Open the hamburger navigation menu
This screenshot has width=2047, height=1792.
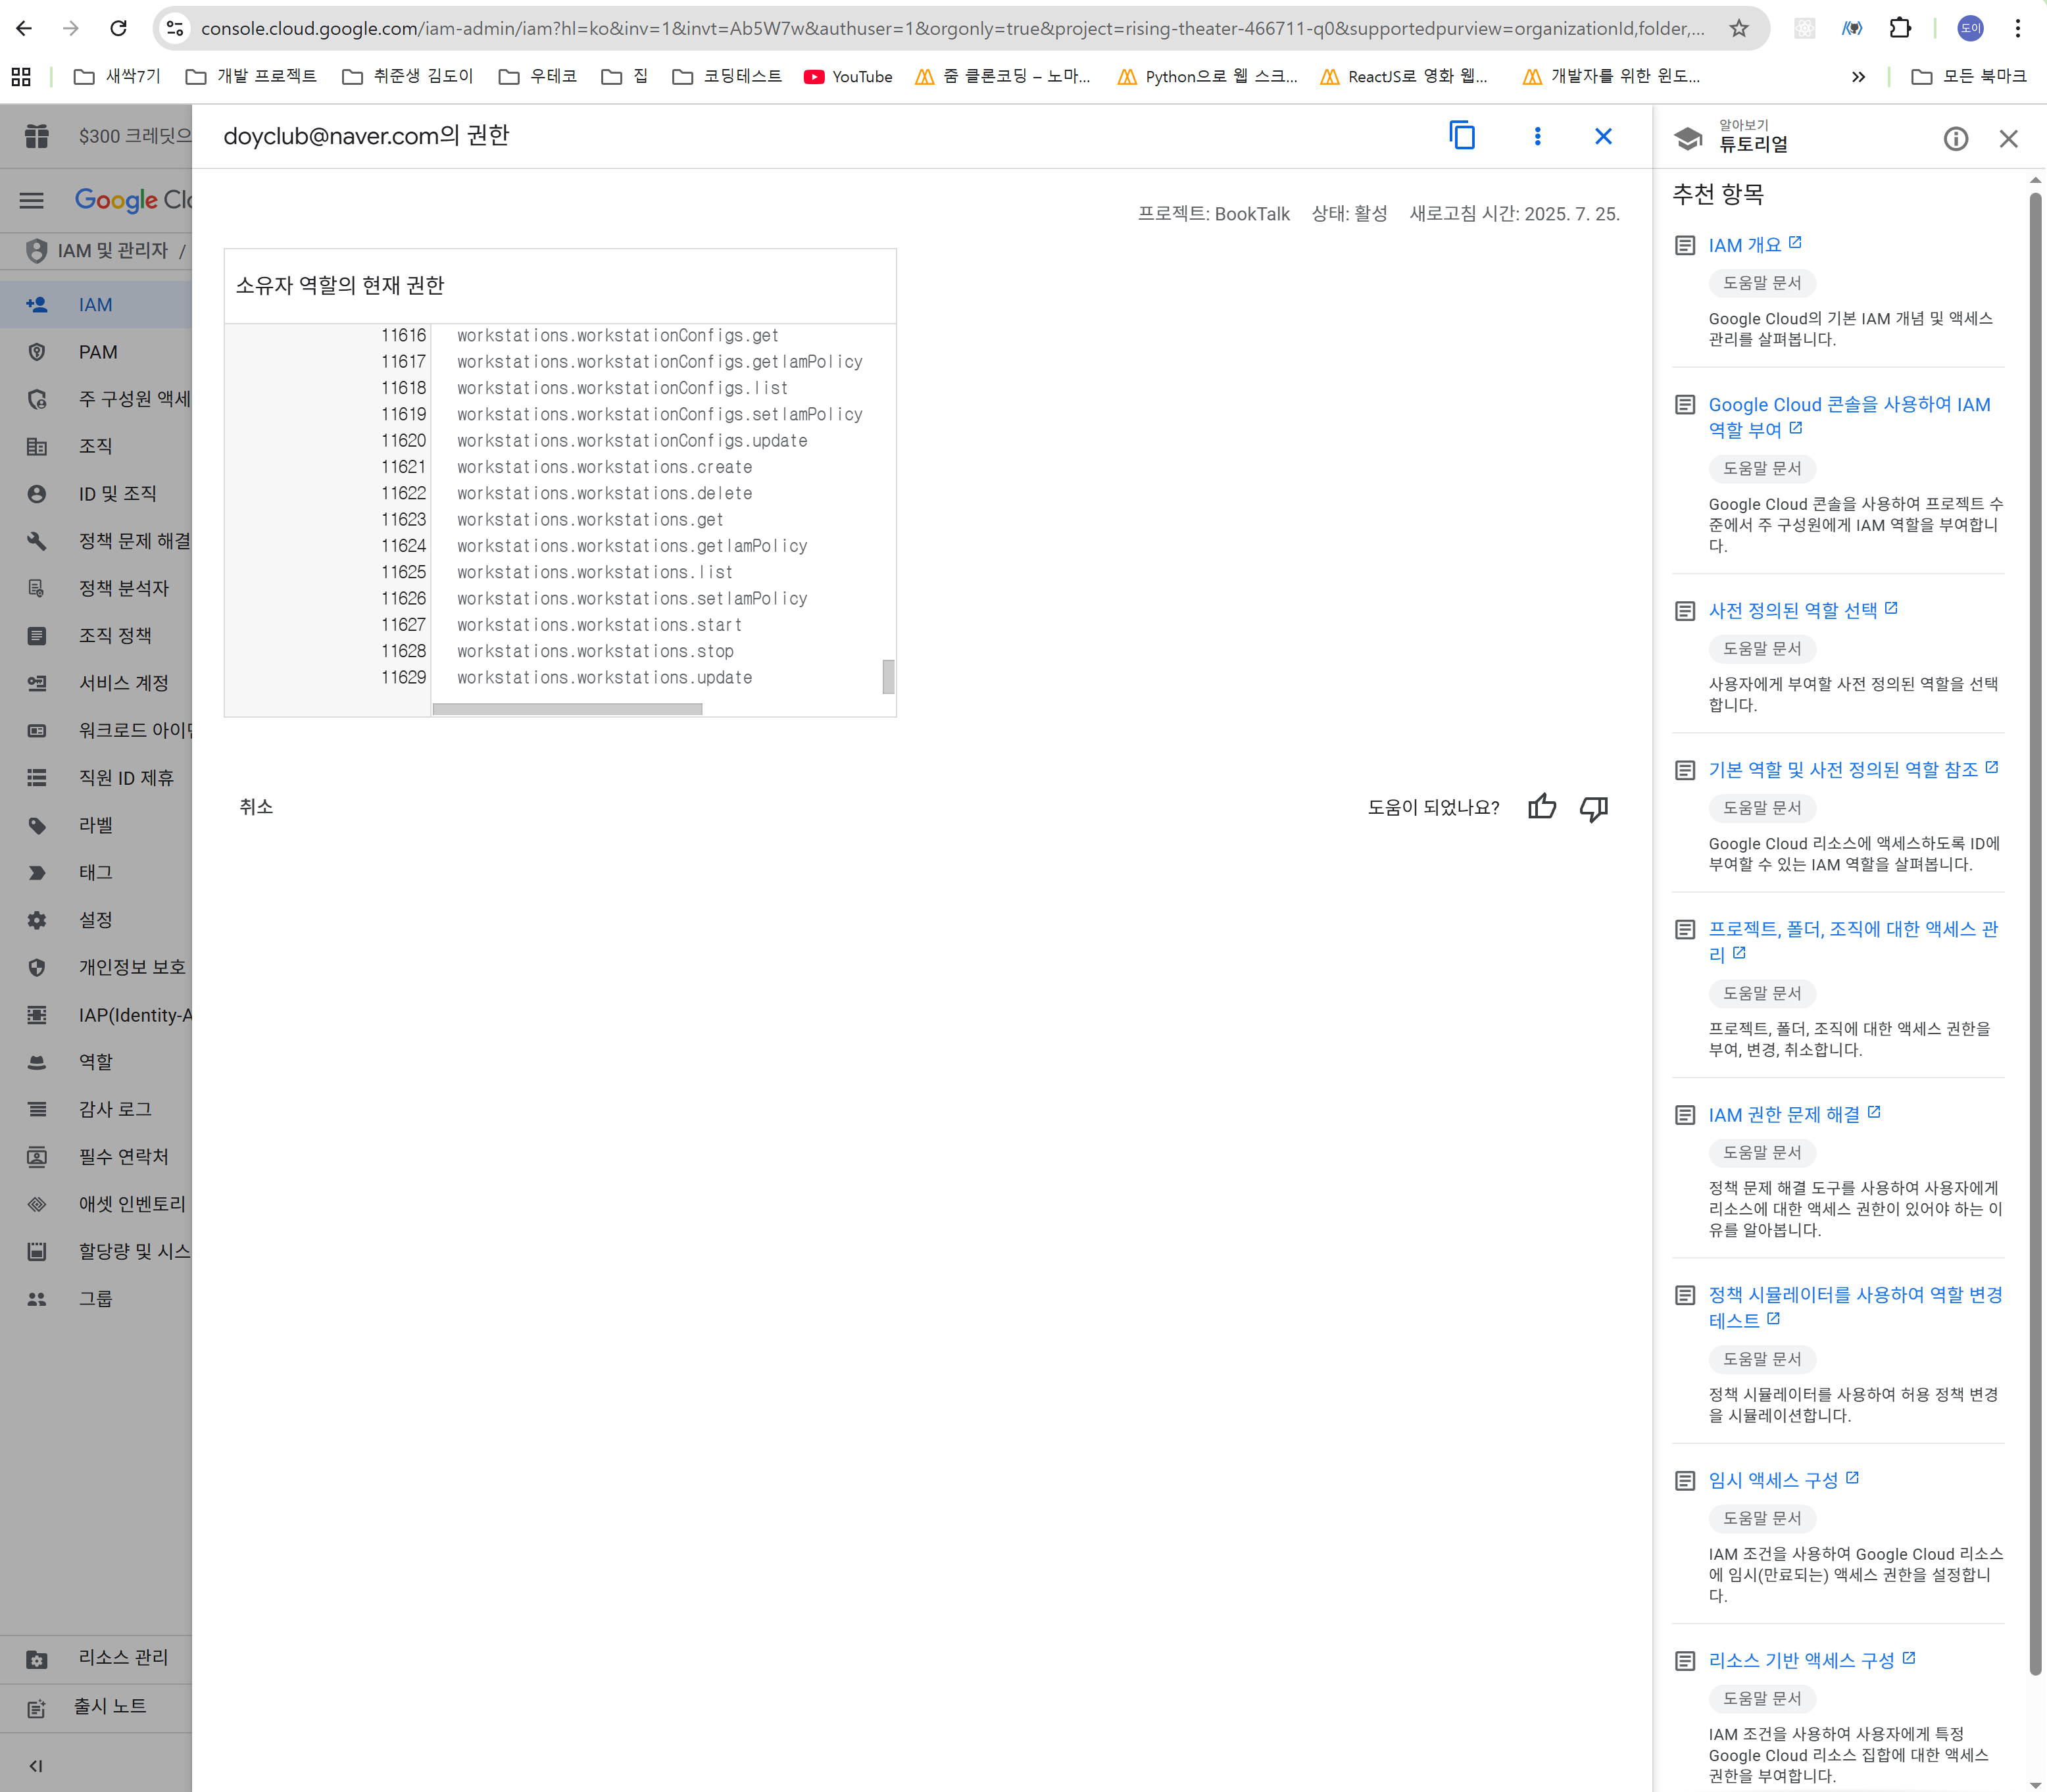tap(32, 200)
